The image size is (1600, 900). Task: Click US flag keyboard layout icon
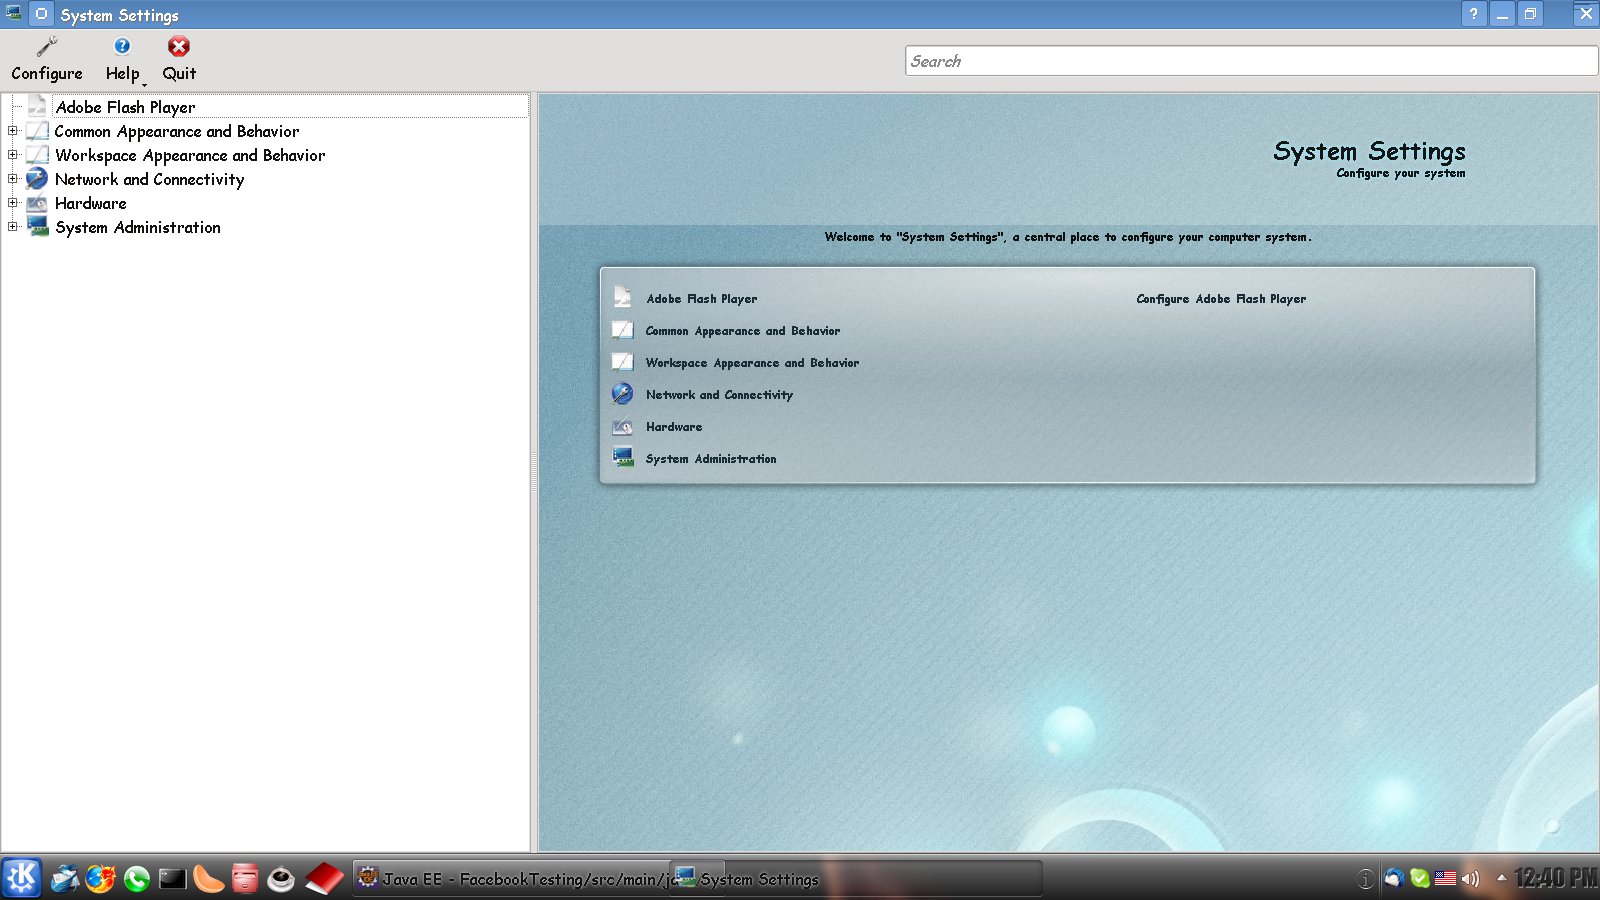[x=1445, y=879]
